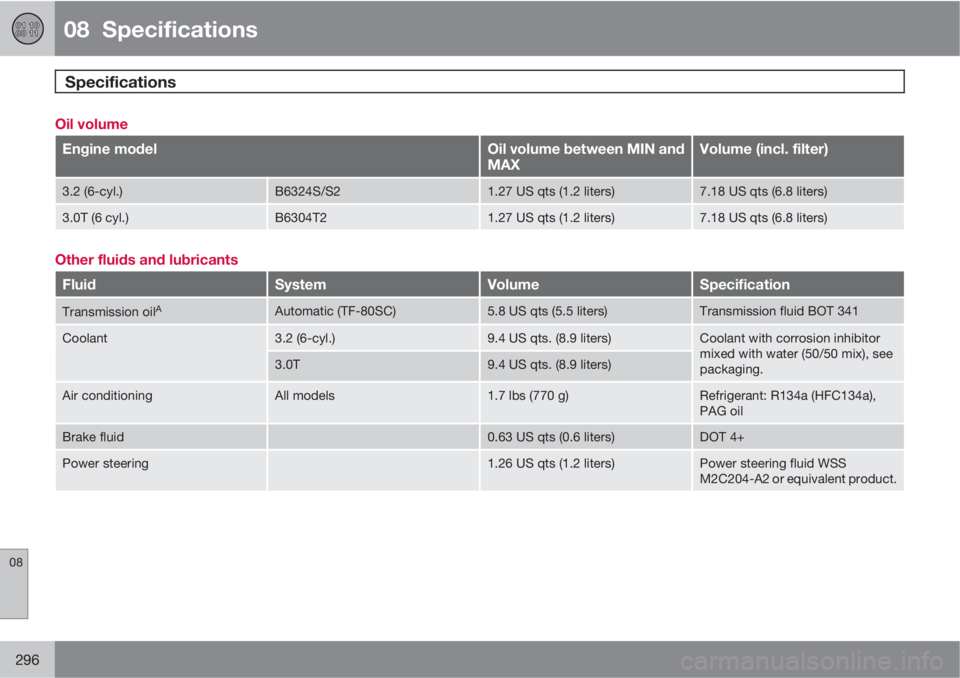Click the 'Fluid' column header
The width and height of the screenshot is (960, 678).
(x=161, y=284)
